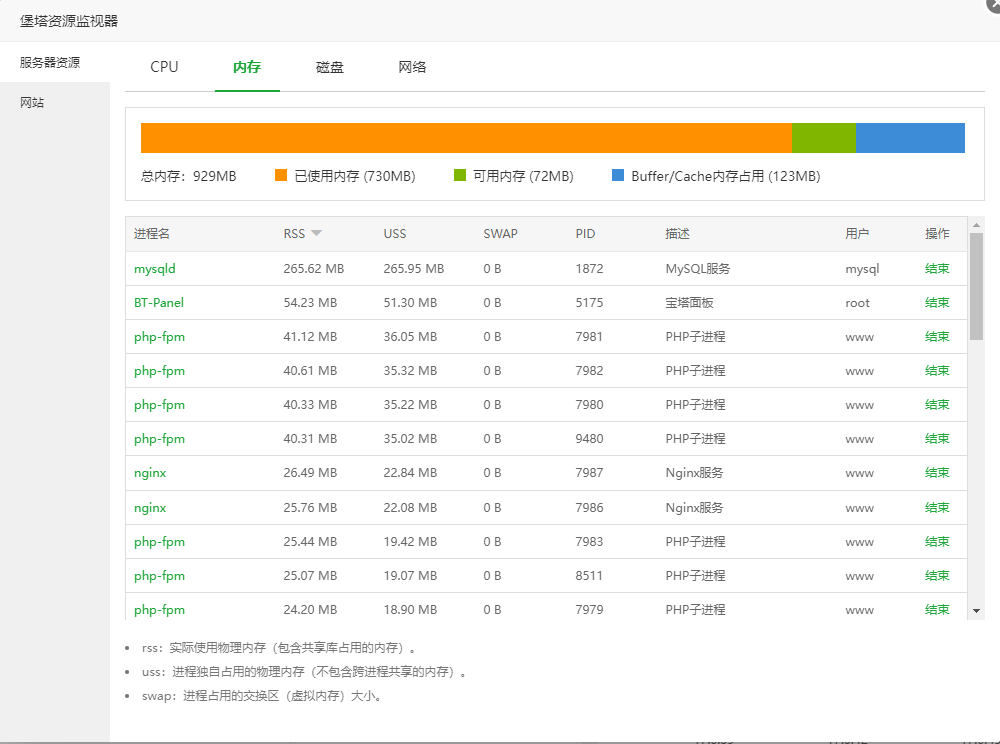
Task: Click the 进程名 column header
Action: (x=152, y=233)
